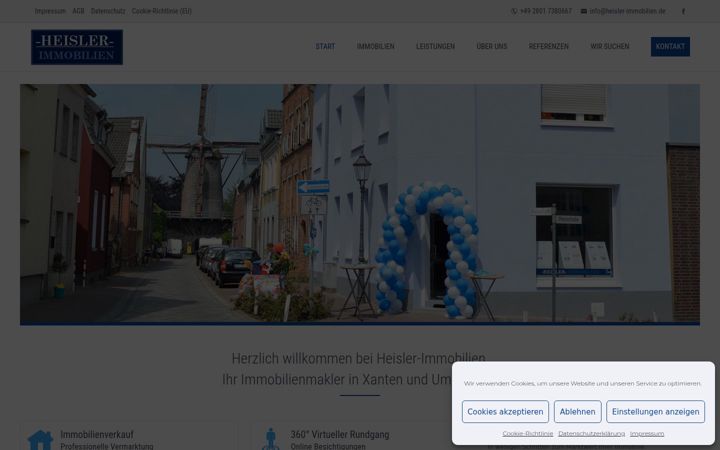Click the house icon next to Immobilienverkauf
Viewport: 720px width, 450px height.
tap(40, 440)
